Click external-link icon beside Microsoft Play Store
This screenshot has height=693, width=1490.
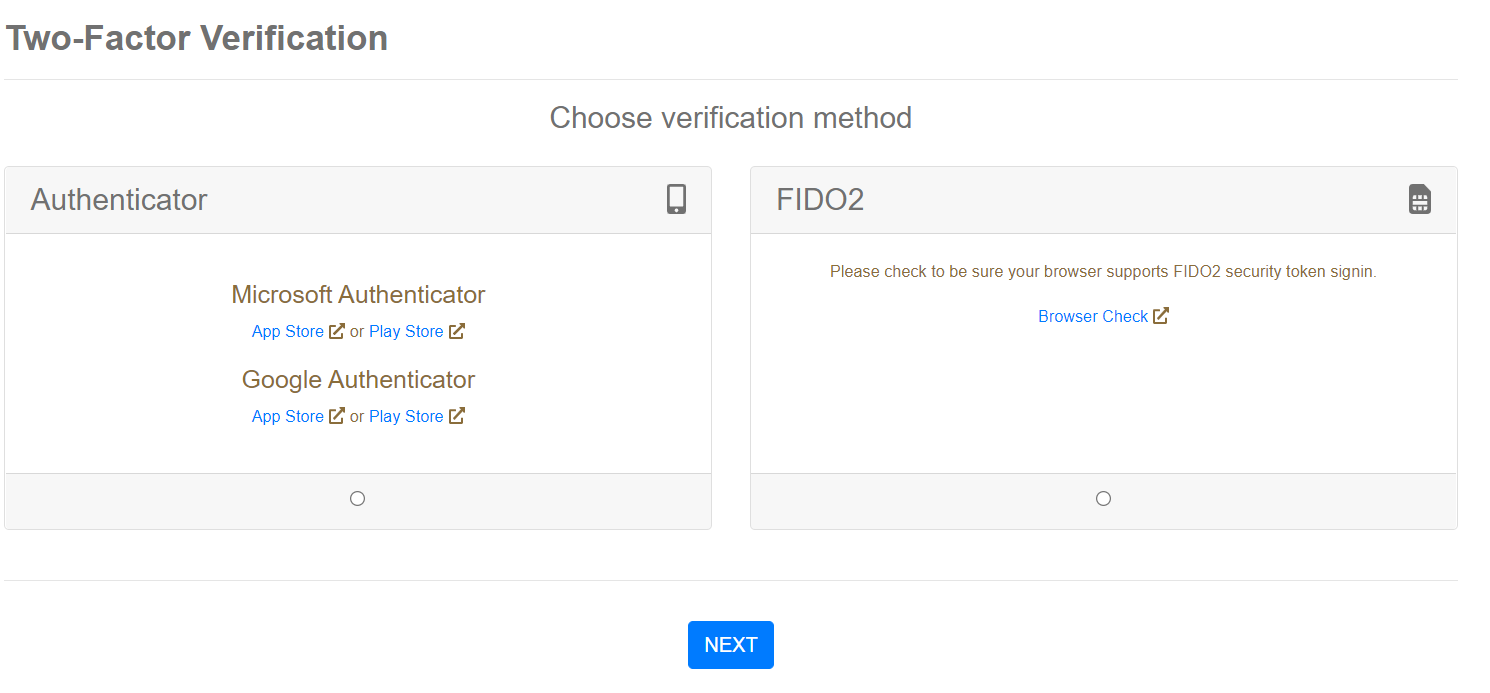tap(457, 331)
